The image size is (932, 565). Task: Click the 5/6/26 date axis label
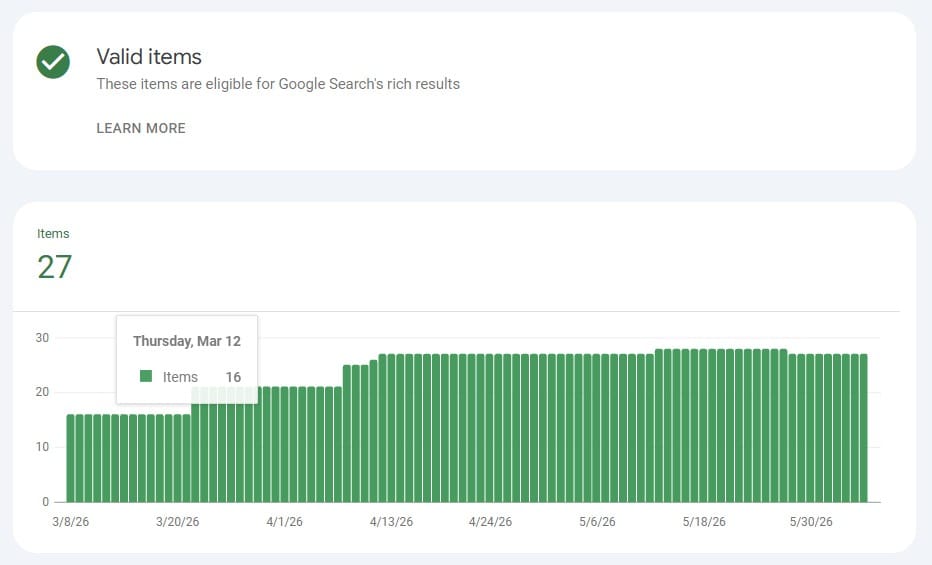597,522
